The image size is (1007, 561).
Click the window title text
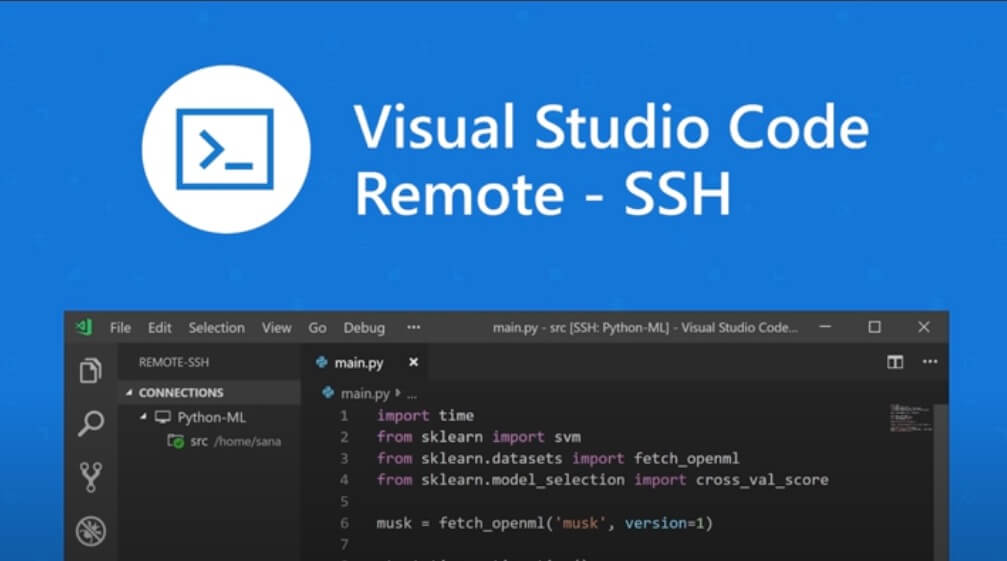pyautogui.click(x=645, y=327)
